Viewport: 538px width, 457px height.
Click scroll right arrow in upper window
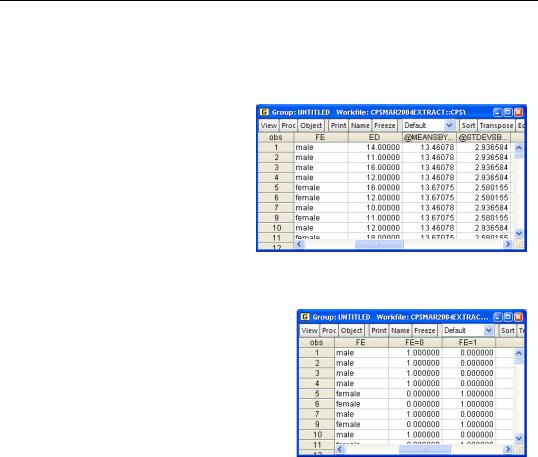(508, 244)
